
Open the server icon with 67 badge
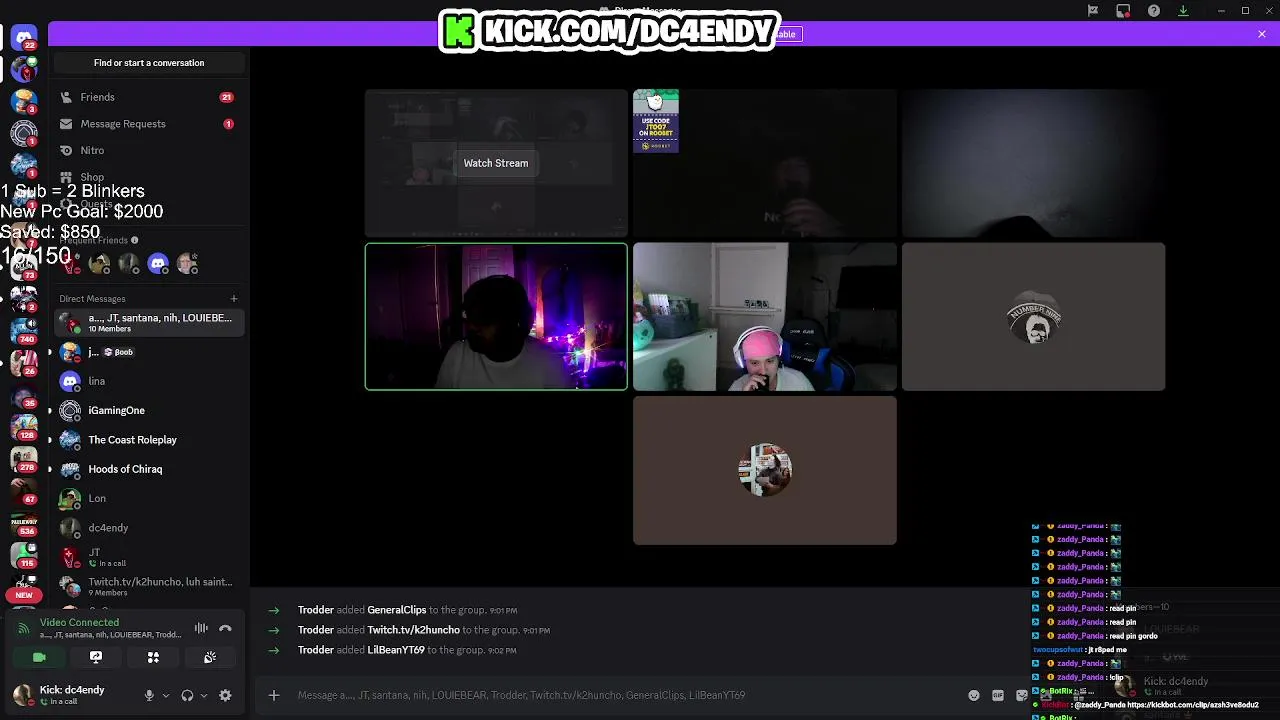click(24, 490)
